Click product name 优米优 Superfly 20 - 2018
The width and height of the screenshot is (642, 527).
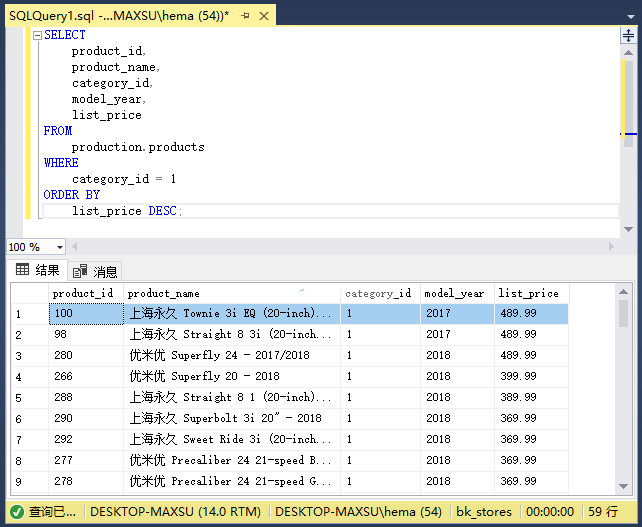[x=232, y=377]
